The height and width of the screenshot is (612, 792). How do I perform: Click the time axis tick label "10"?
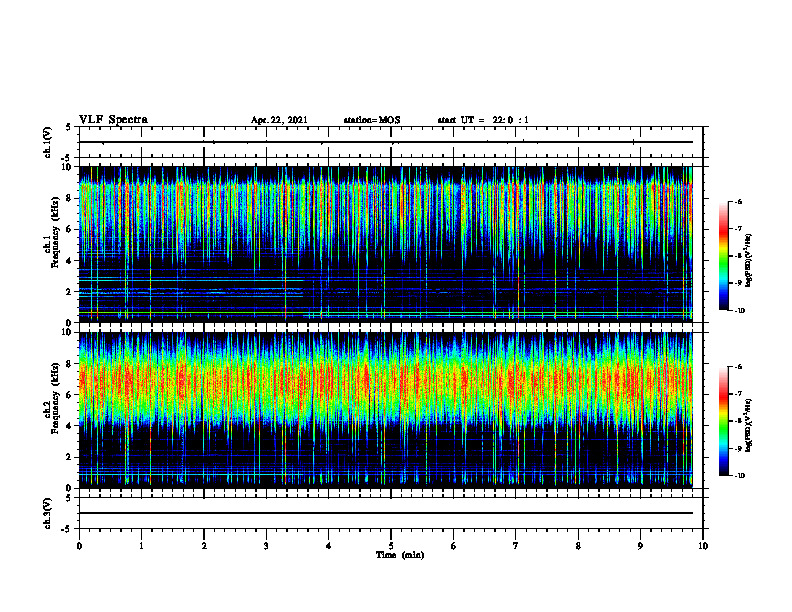pos(703,546)
